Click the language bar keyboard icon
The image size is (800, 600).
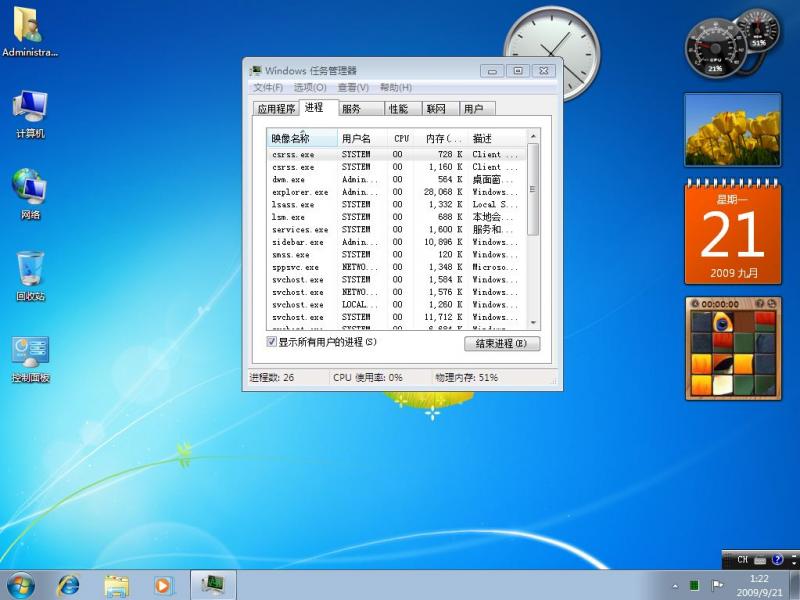tap(760, 560)
